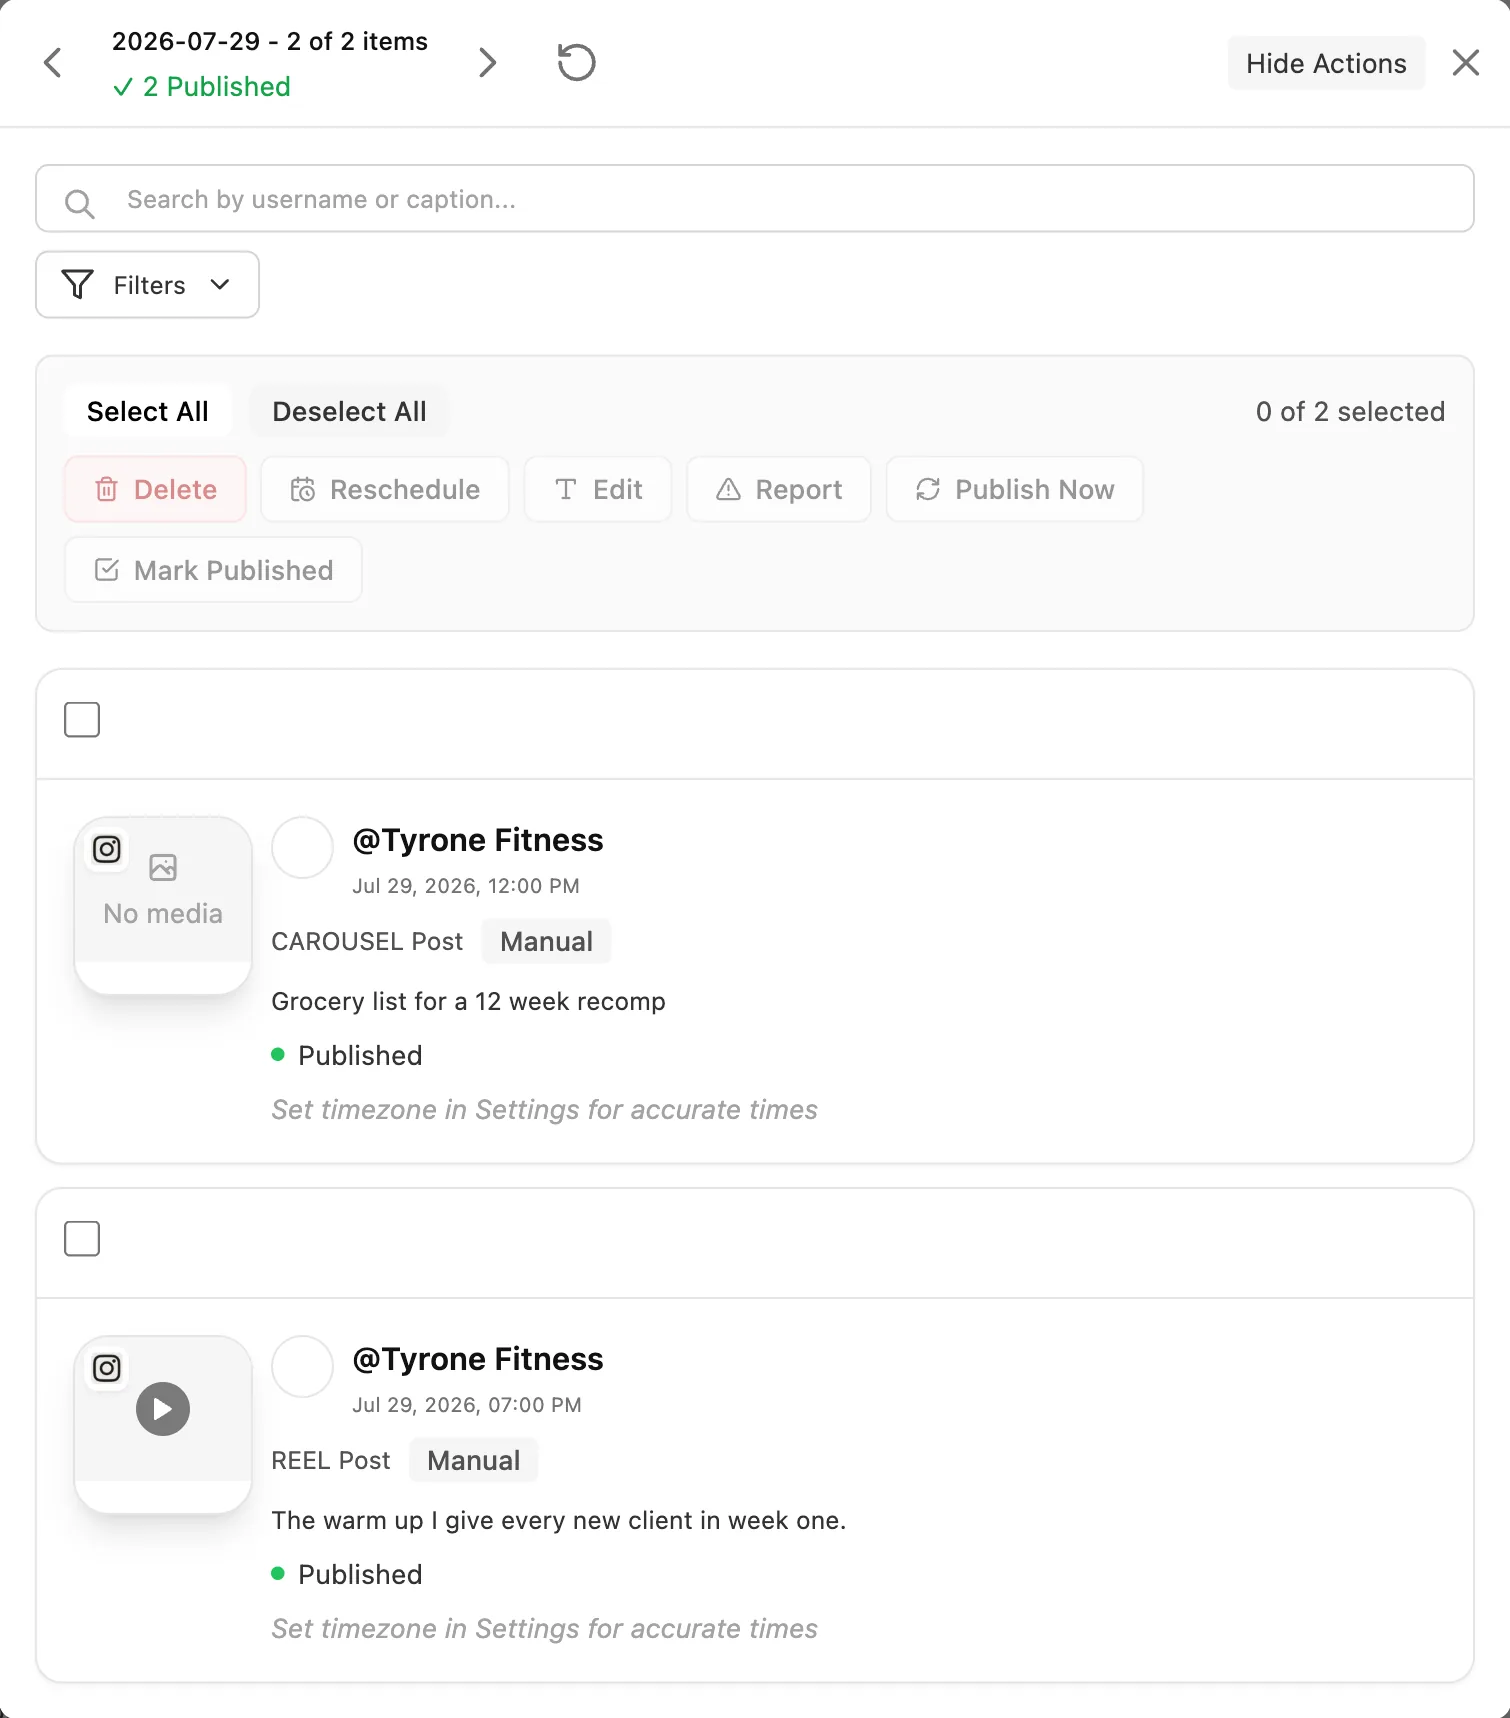
Task: Go to the next day with right chevron
Action: point(487,63)
